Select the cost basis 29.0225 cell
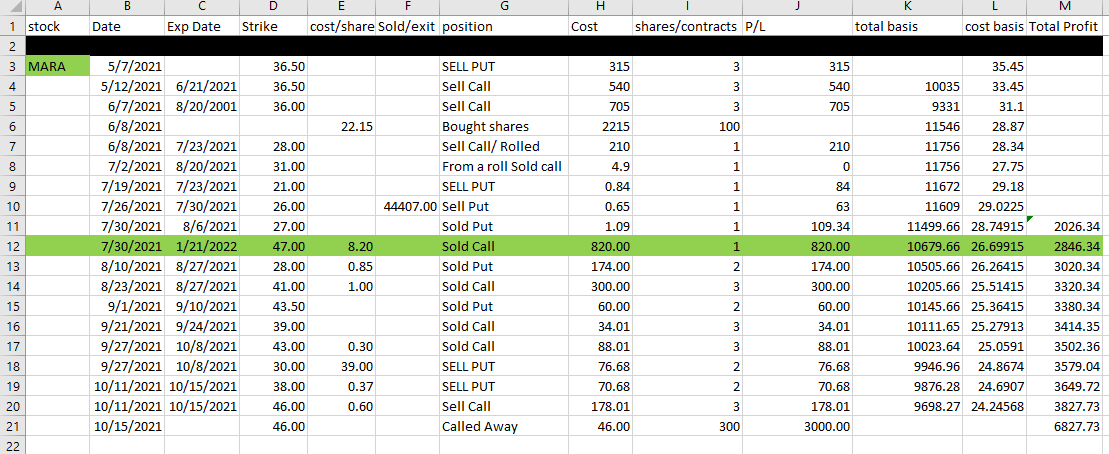The height and width of the screenshot is (454, 1109). 993,206
